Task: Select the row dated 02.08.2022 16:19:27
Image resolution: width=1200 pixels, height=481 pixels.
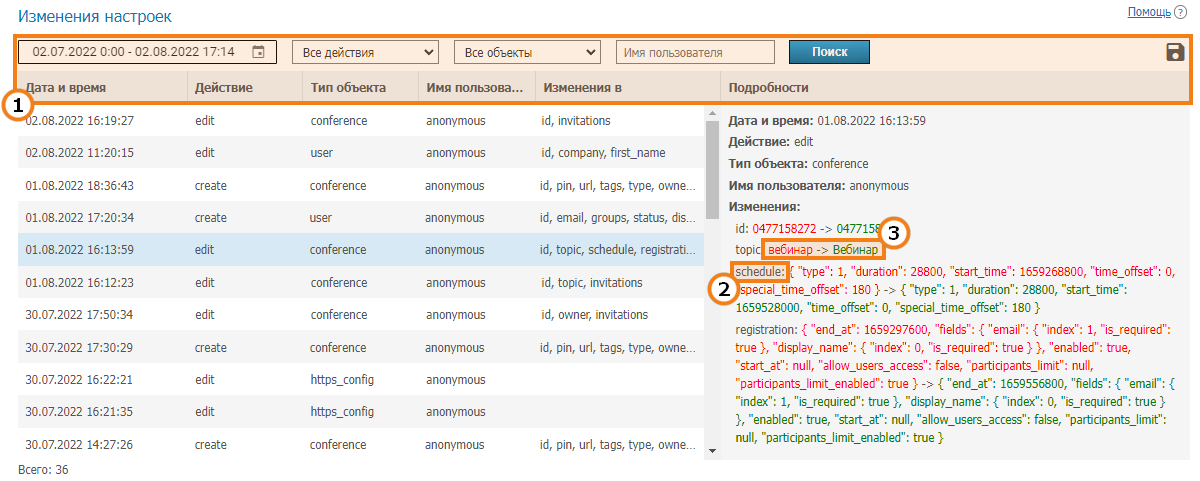Action: click(360, 121)
